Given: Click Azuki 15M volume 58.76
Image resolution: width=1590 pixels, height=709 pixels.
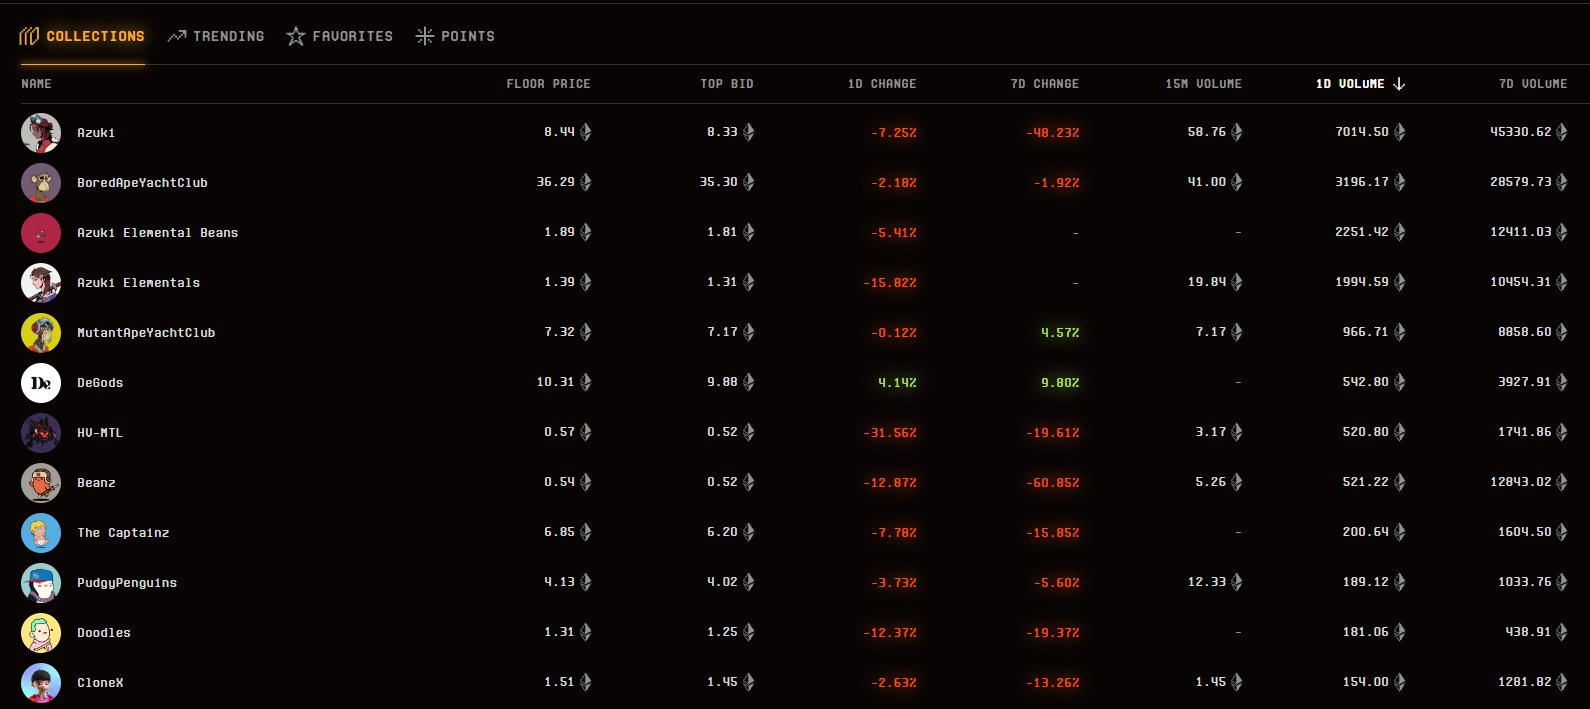Looking at the screenshot, I should point(1206,132).
